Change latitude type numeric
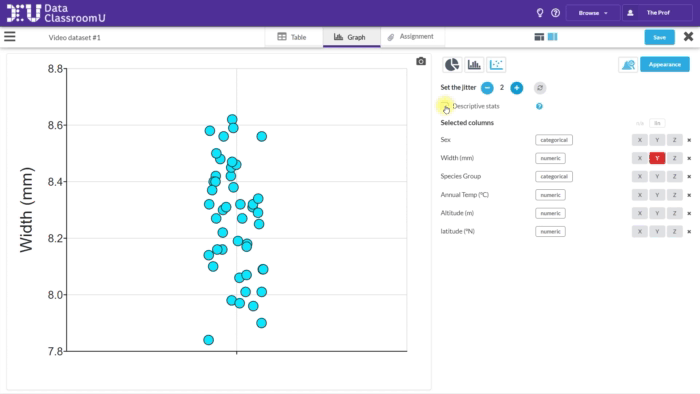The image size is (700, 394). point(550,232)
